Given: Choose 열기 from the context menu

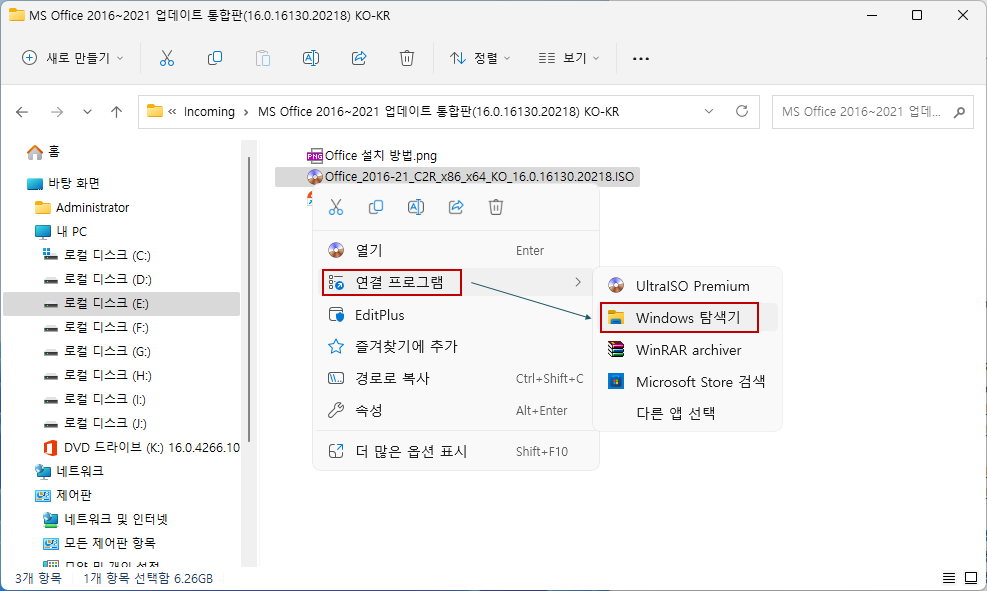Looking at the screenshot, I should click(380, 249).
